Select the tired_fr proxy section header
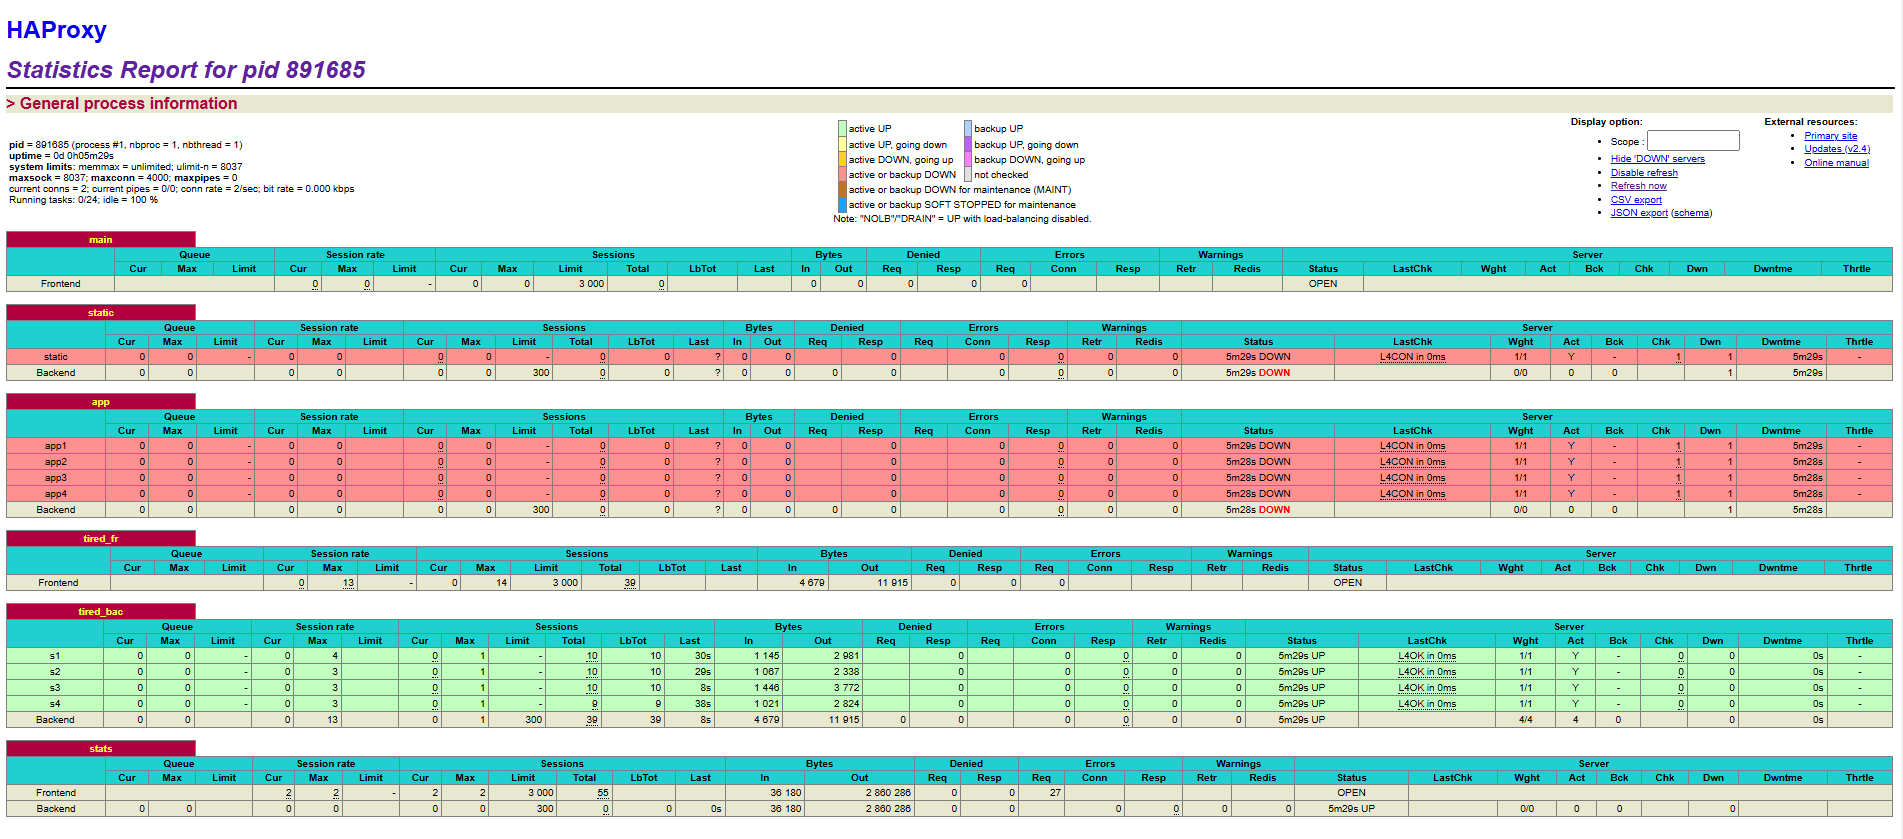The image size is (1903, 839). (101, 539)
